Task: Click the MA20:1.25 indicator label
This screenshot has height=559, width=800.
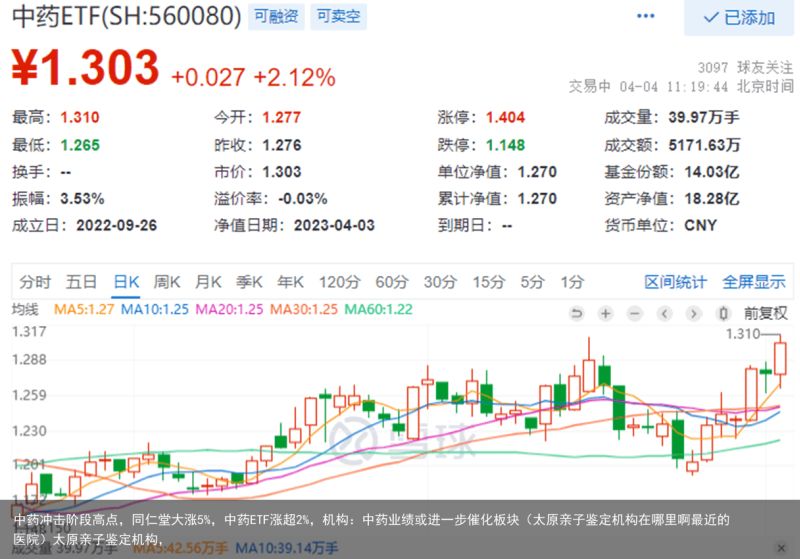Action: pos(229,309)
